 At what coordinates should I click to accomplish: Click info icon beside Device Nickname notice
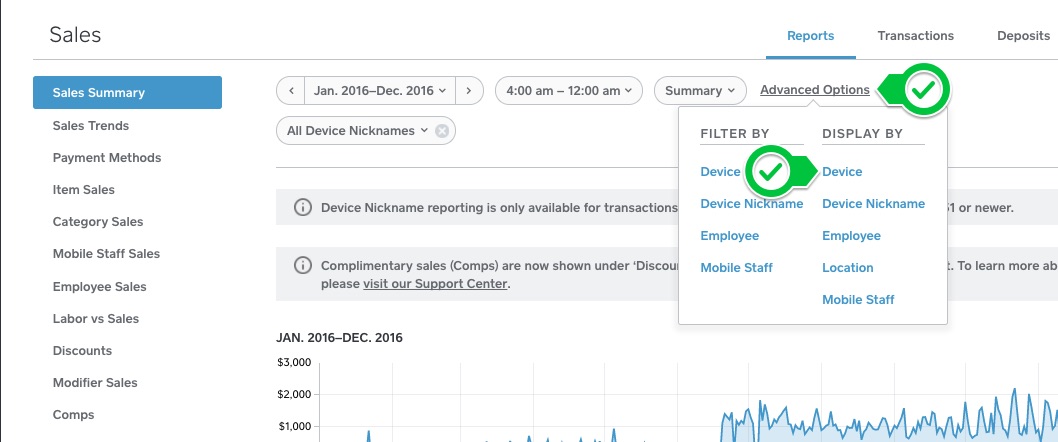(x=301, y=208)
